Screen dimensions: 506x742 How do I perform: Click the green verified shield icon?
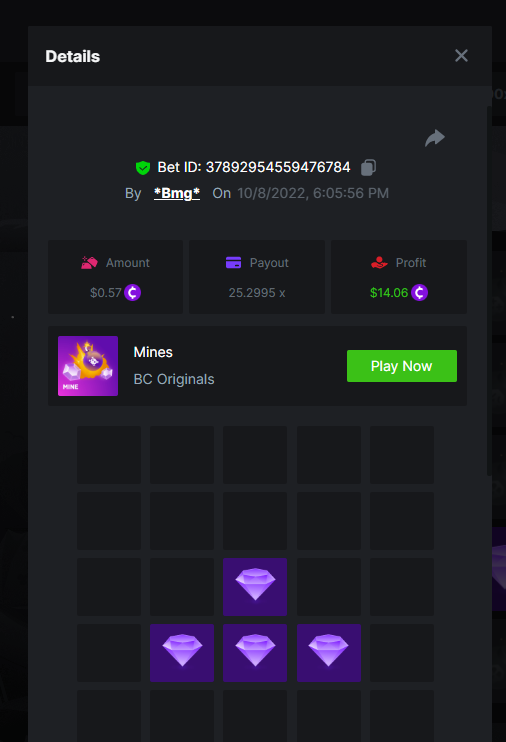tap(143, 168)
